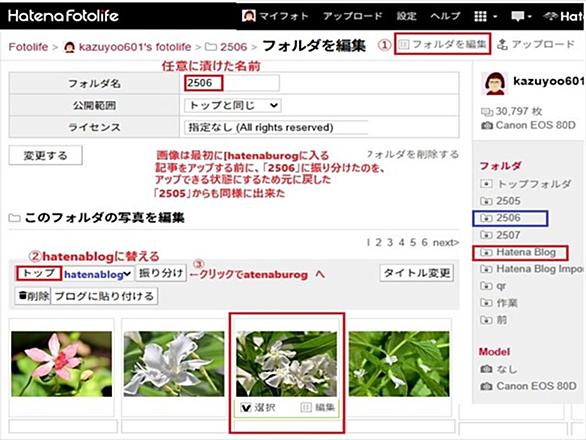Click the 振り分け button
This screenshot has height=440, width=586.
161,273
